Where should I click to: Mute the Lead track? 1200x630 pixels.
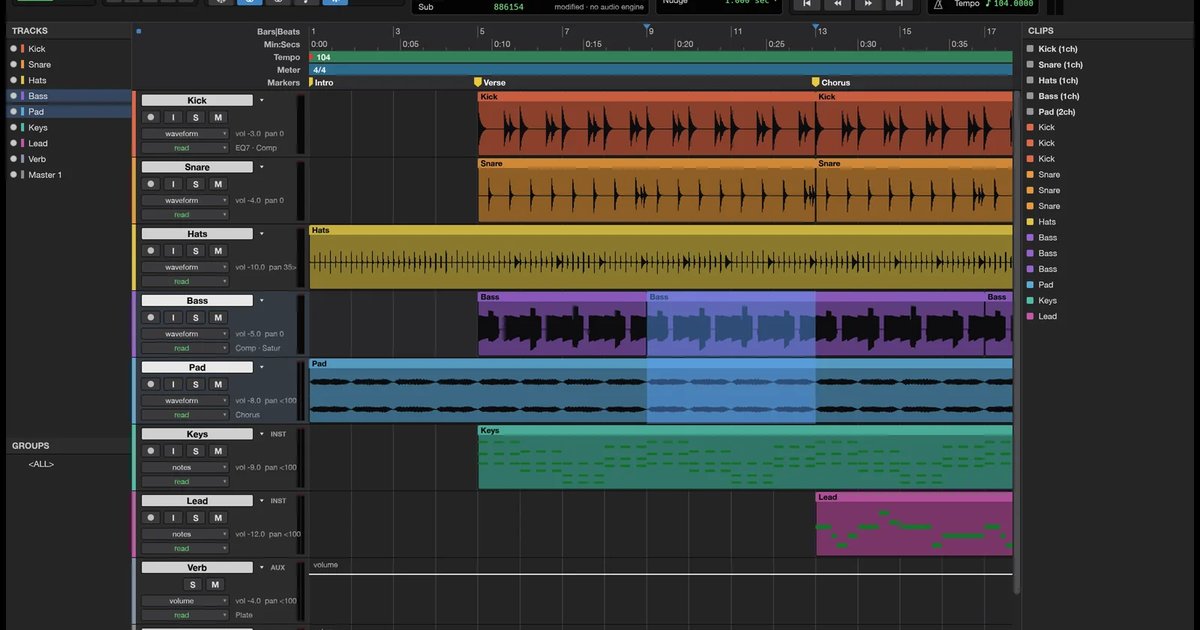(x=218, y=518)
